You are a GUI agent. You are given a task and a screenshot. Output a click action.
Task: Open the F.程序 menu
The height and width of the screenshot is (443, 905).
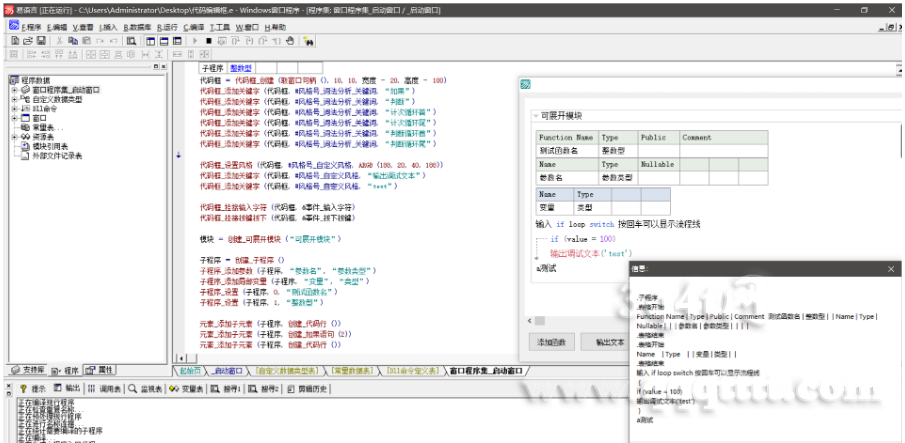coord(31,27)
